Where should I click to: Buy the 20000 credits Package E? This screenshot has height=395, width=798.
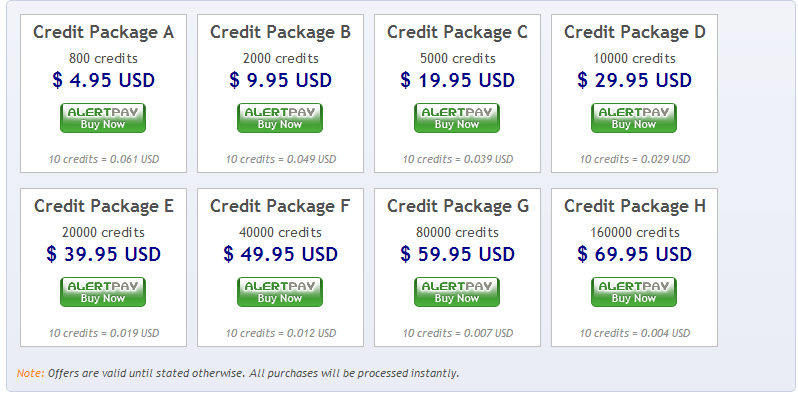tap(103, 292)
